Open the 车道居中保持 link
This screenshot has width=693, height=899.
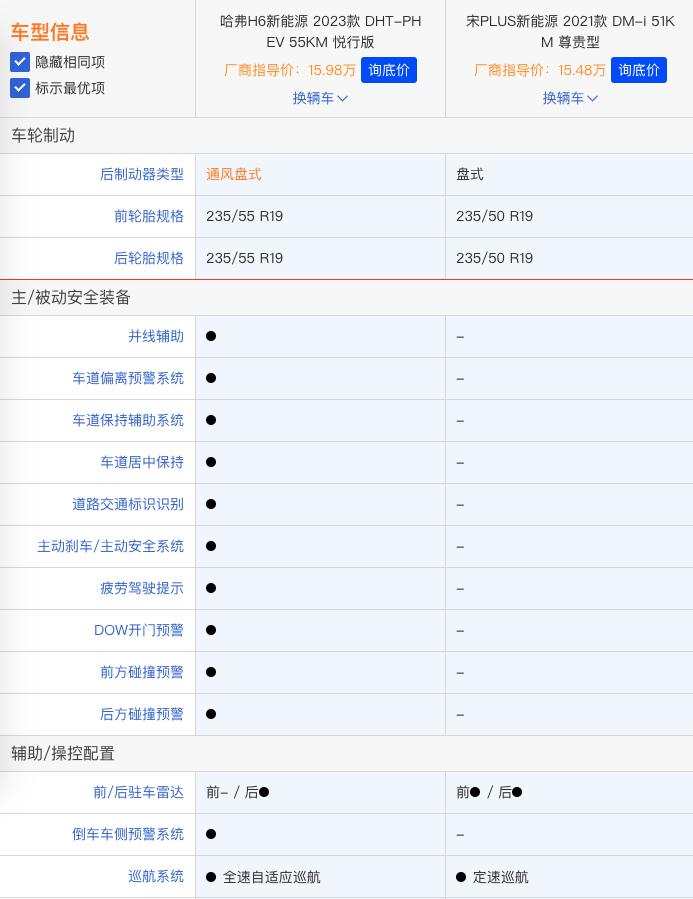click(142, 462)
